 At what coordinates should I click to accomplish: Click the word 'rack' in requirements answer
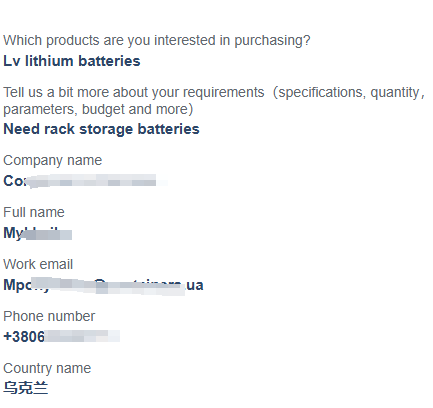pyautogui.click(x=59, y=129)
